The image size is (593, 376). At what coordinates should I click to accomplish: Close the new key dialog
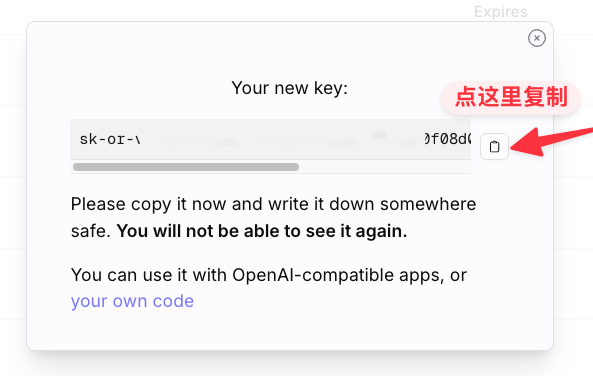point(537,38)
